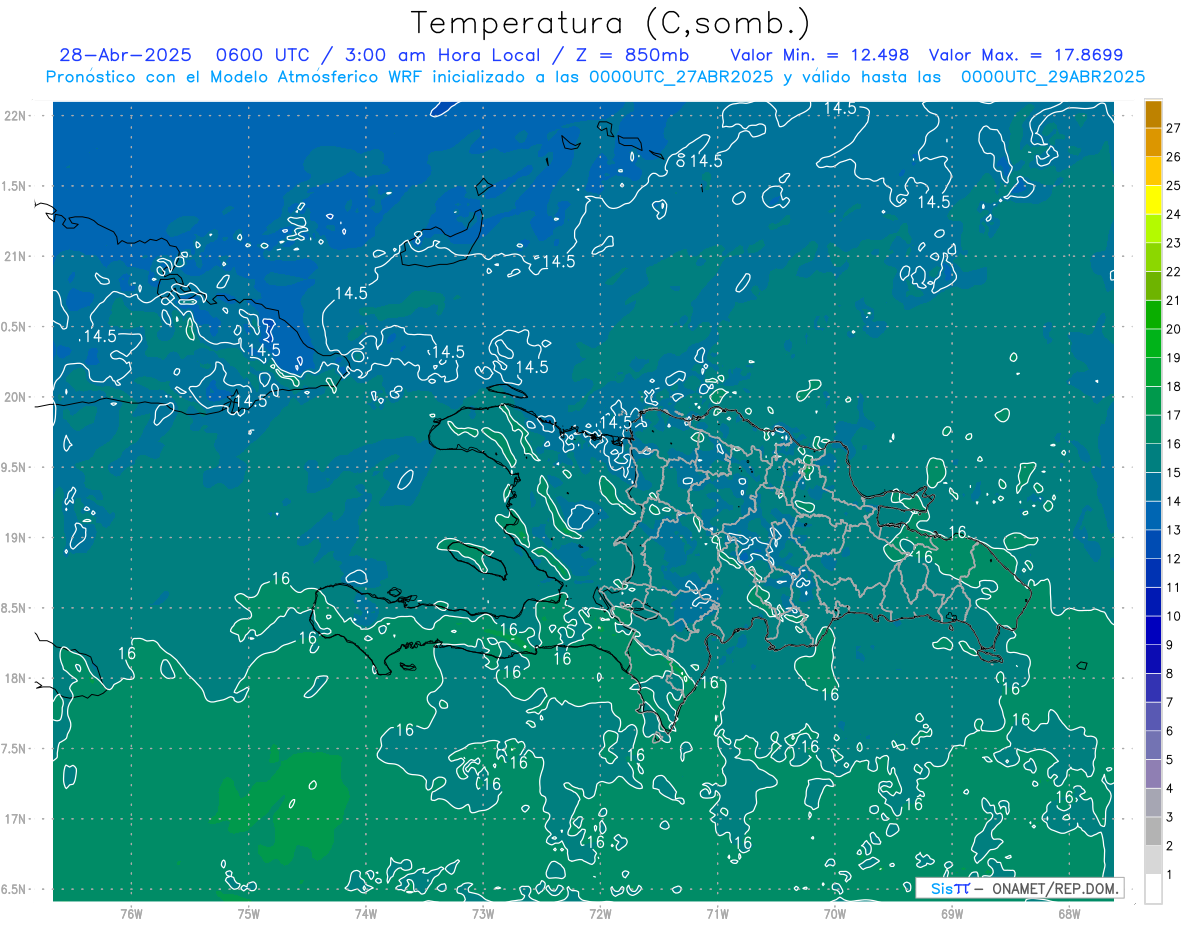The image size is (1200, 927).
Task: Click the number 27 on the color scale
Action: coord(1173,128)
